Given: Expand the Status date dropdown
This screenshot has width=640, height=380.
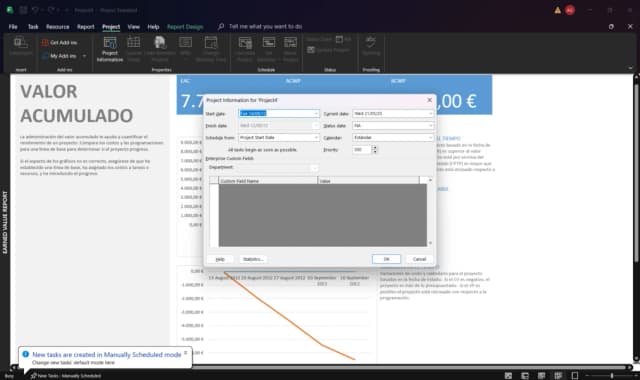Looking at the screenshot, I should 431,126.
